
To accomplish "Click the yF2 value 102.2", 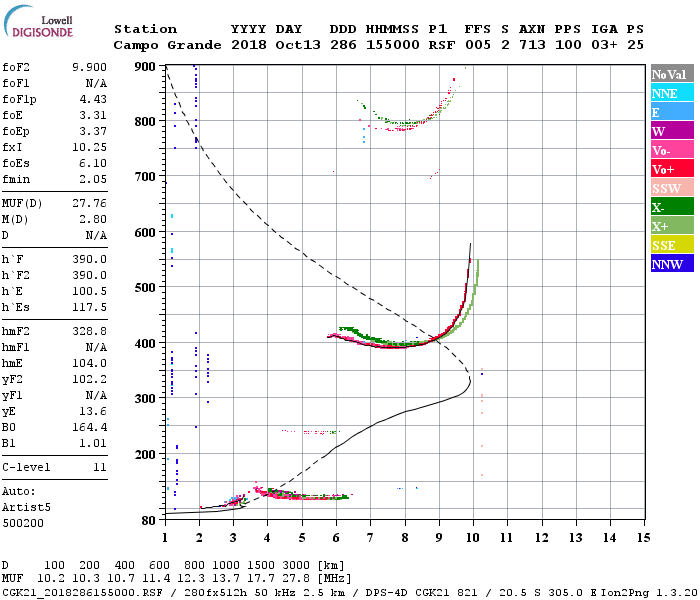I will 89,379.
